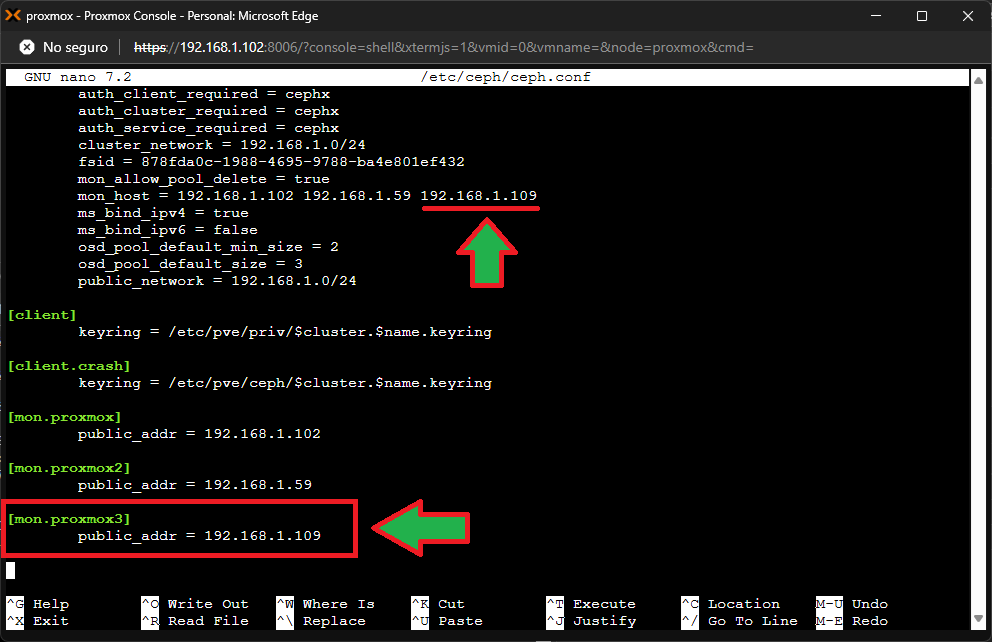The width and height of the screenshot is (992, 642).
Task: Click the 'public_network = 192.168.1.0/24' line
Action: tap(217, 281)
